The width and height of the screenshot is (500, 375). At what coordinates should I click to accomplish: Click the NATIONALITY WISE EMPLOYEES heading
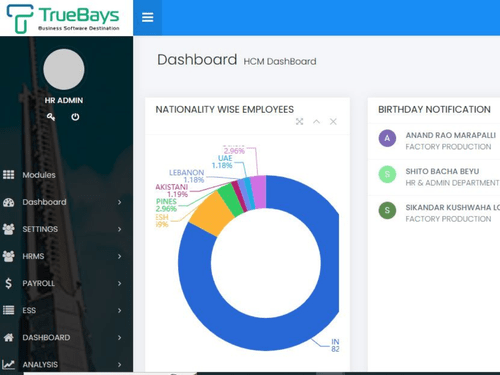[x=225, y=109]
